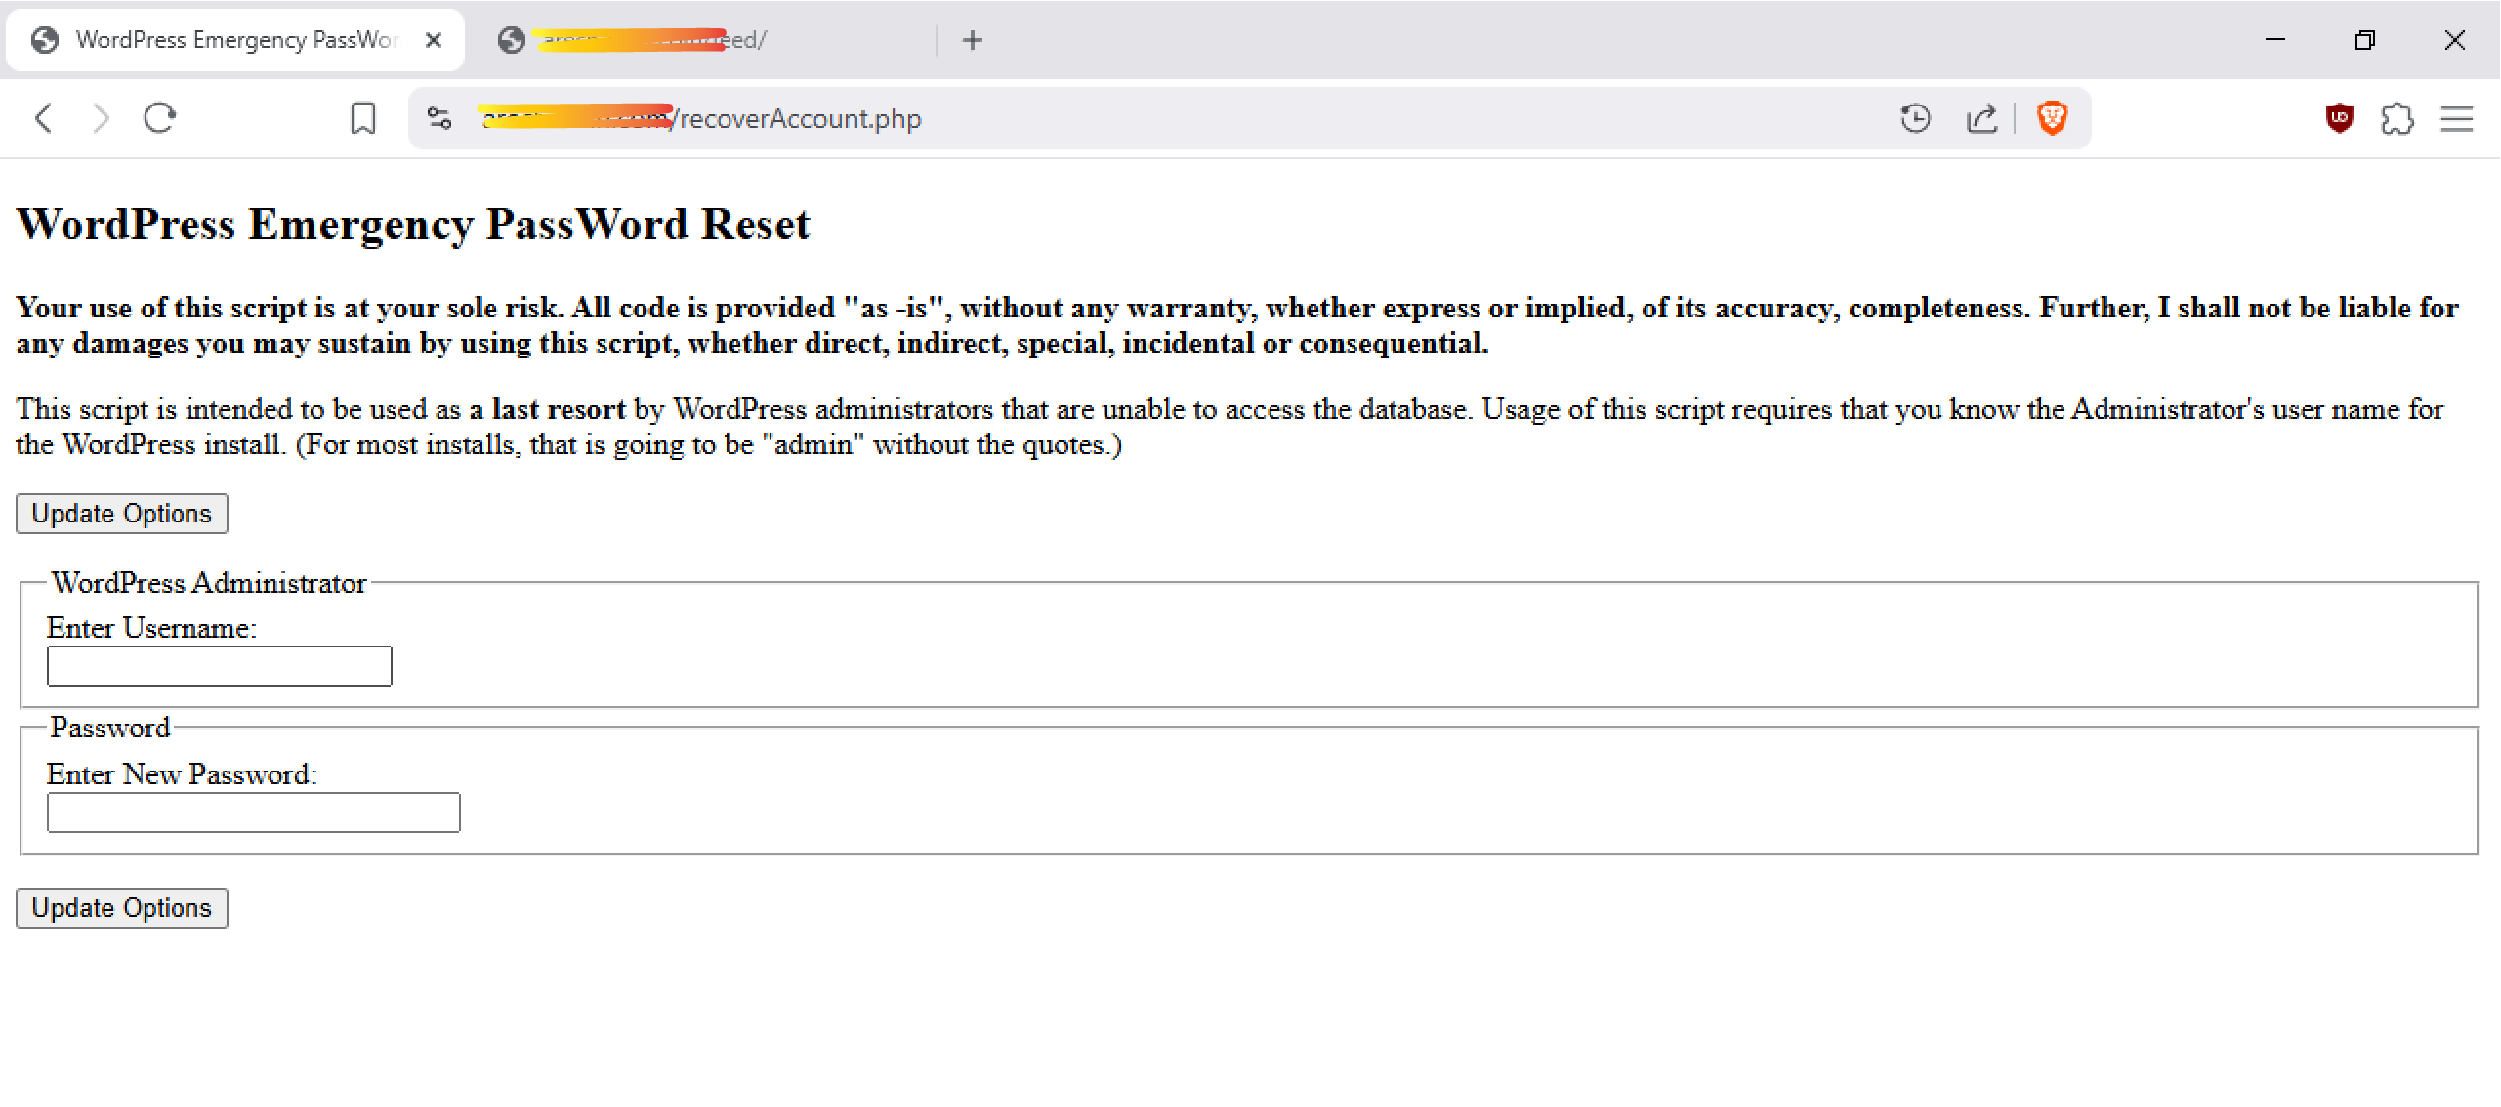This screenshot has height=1107, width=2501.
Task: Close the browser window
Action: coord(2454,40)
